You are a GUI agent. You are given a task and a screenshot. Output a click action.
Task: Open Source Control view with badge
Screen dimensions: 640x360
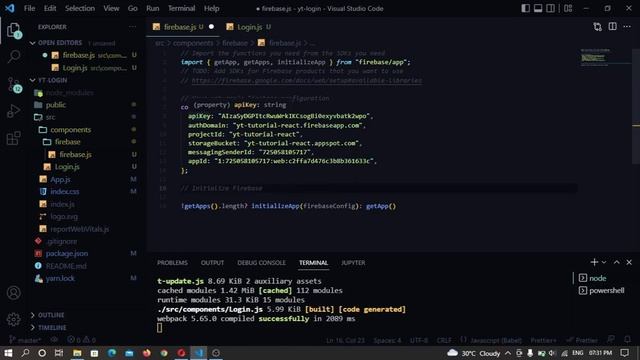[14, 84]
